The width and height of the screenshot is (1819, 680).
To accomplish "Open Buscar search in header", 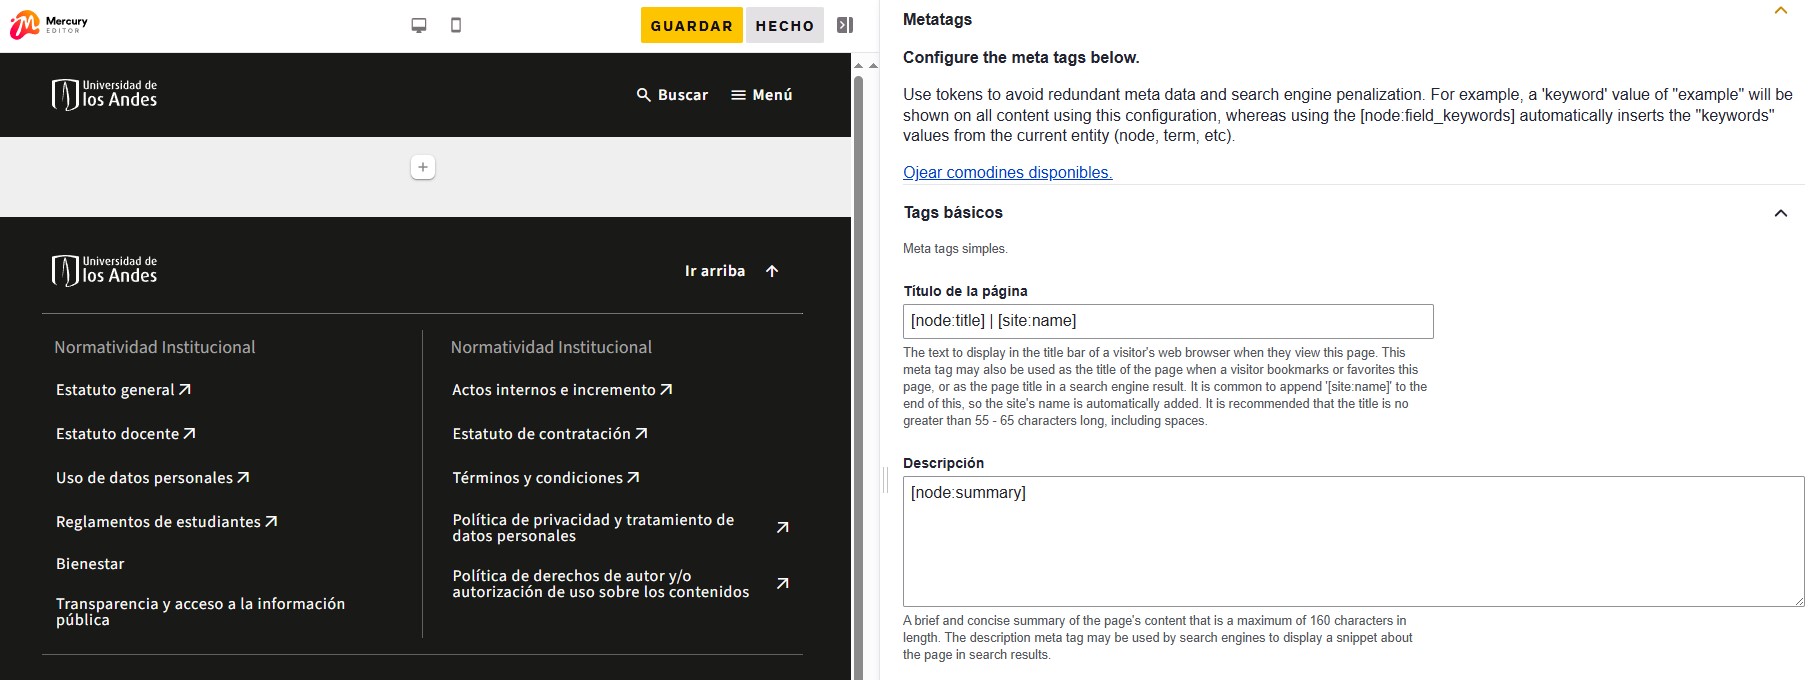I will (672, 95).
